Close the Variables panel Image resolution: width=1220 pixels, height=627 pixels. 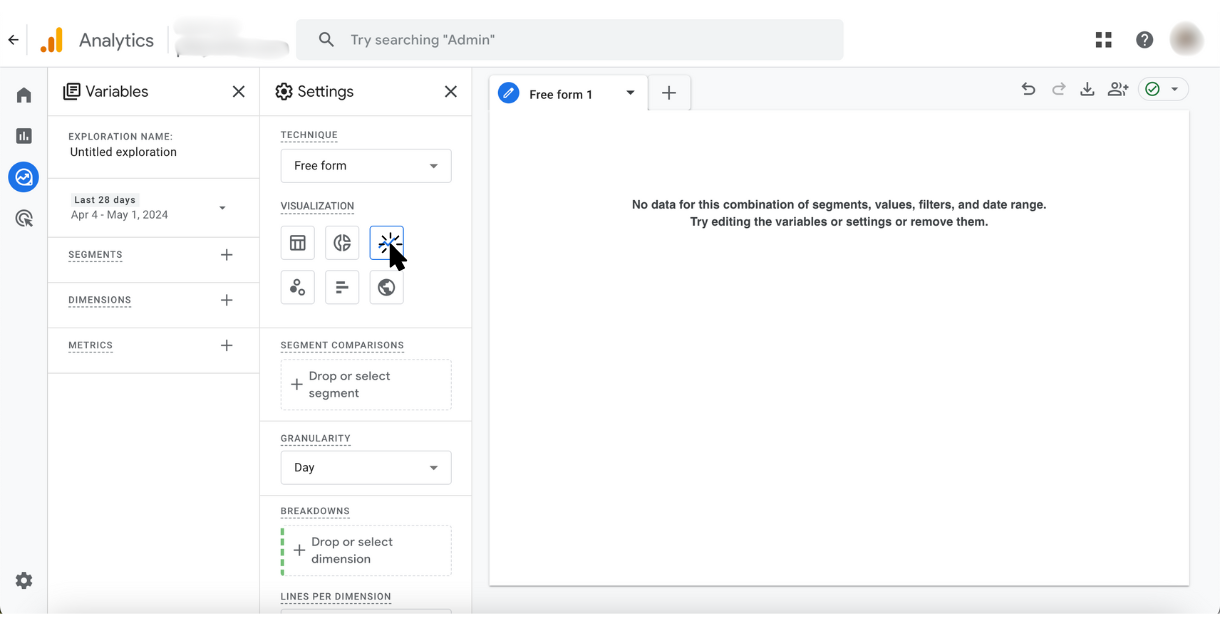pos(238,92)
